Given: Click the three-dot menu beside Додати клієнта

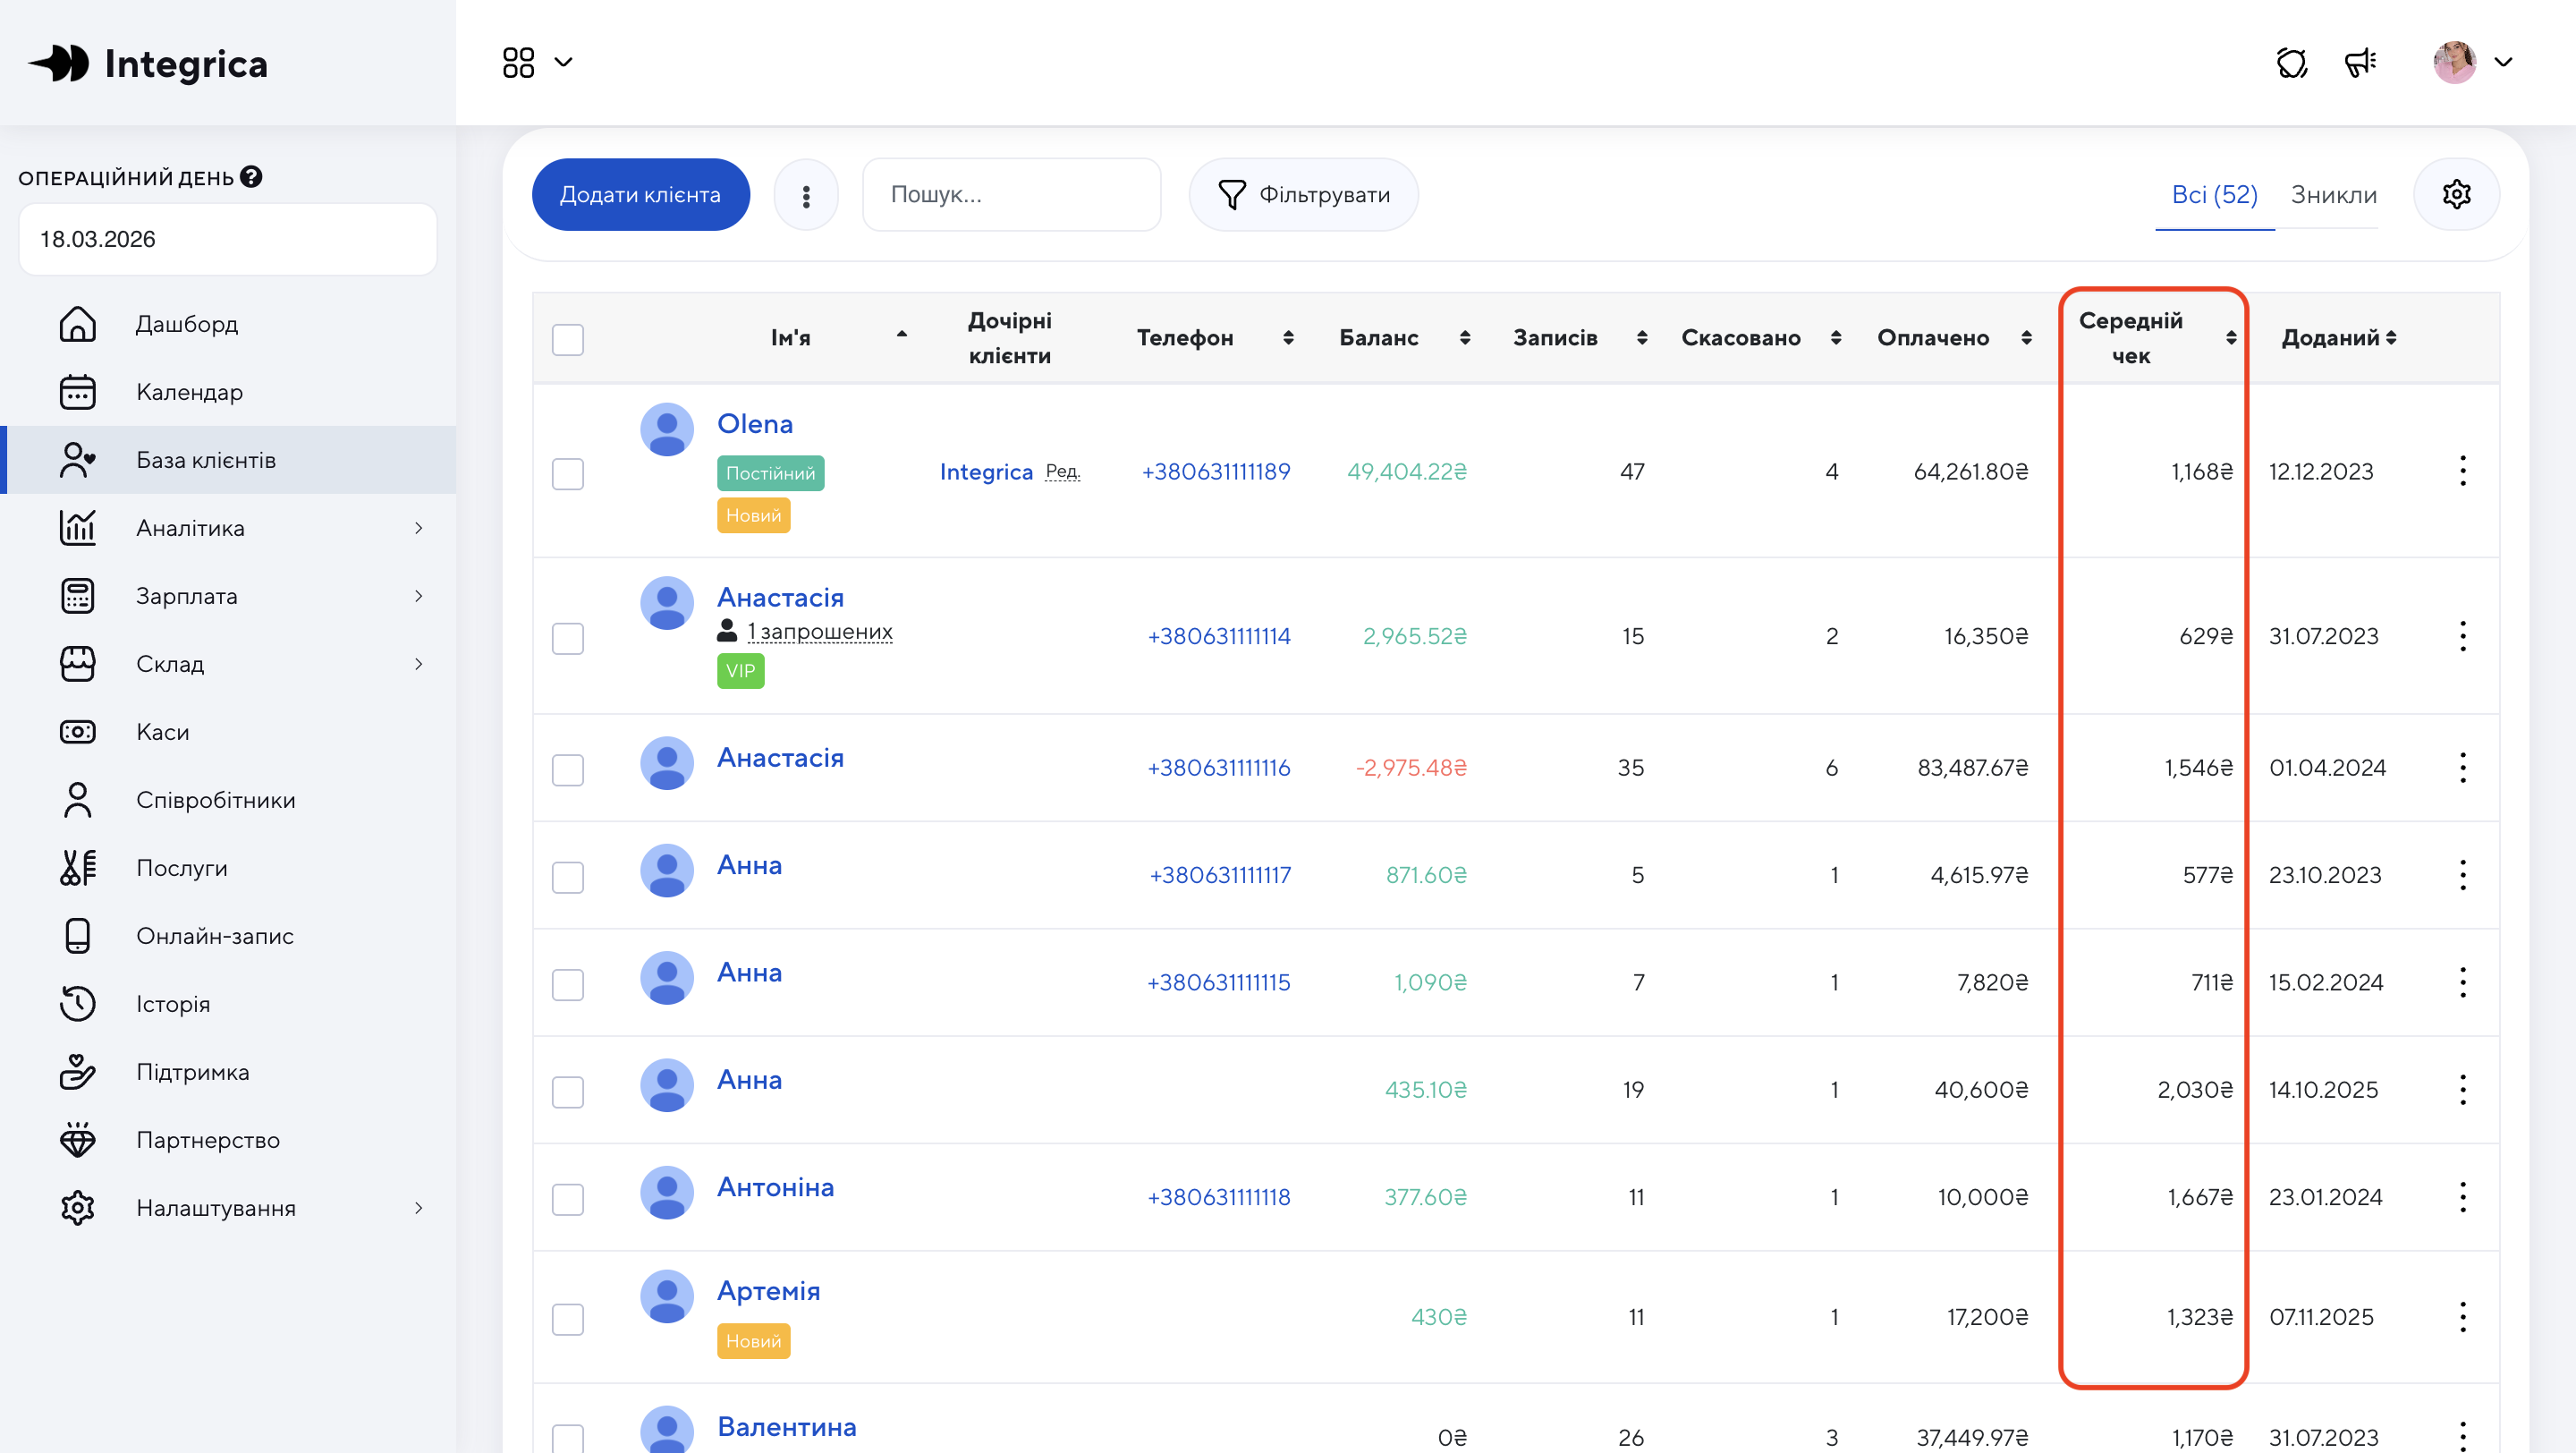Looking at the screenshot, I should click(x=806, y=195).
